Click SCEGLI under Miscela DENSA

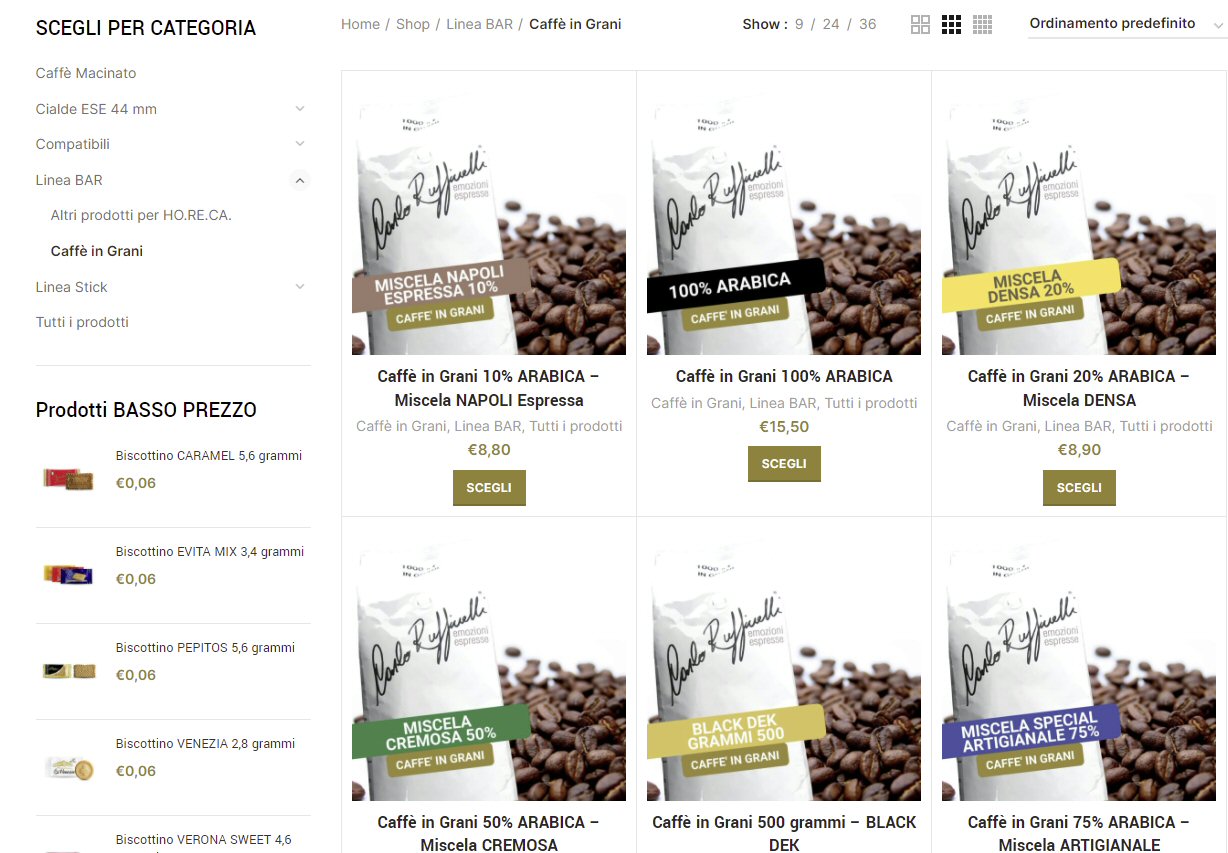click(1079, 488)
